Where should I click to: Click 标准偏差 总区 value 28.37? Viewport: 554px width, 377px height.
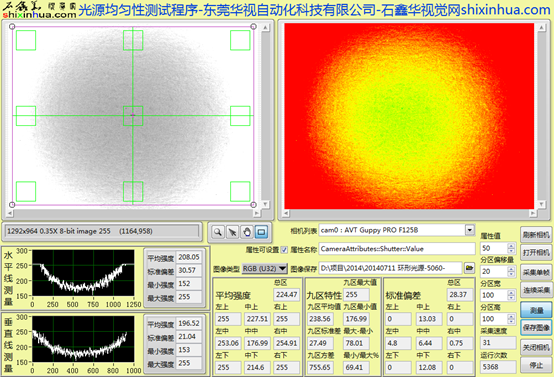tap(460, 294)
